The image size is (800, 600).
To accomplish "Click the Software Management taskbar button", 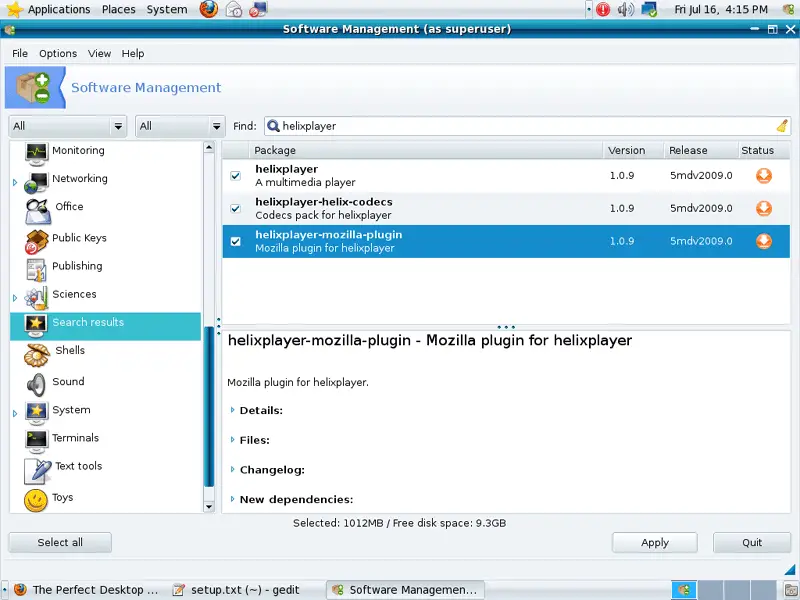I will (x=405, y=590).
